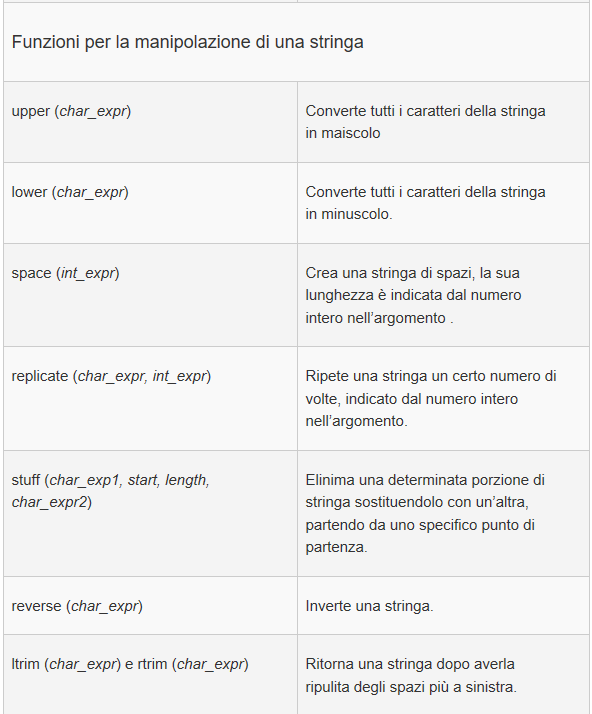This screenshot has width=592, height=714.
Task: Click the 'Elinima una determinata porzione' description
Action: point(425,513)
